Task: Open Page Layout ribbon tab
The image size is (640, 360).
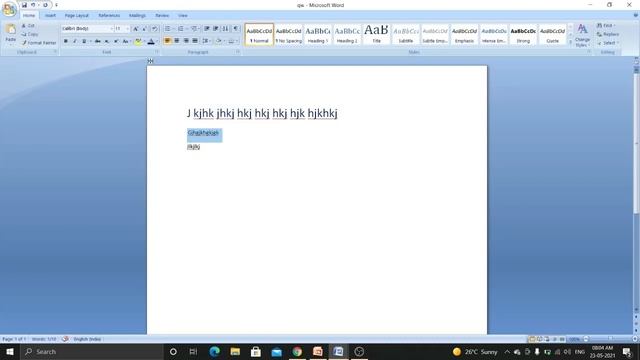Action: pyautogui.click(x=76, y=16)
